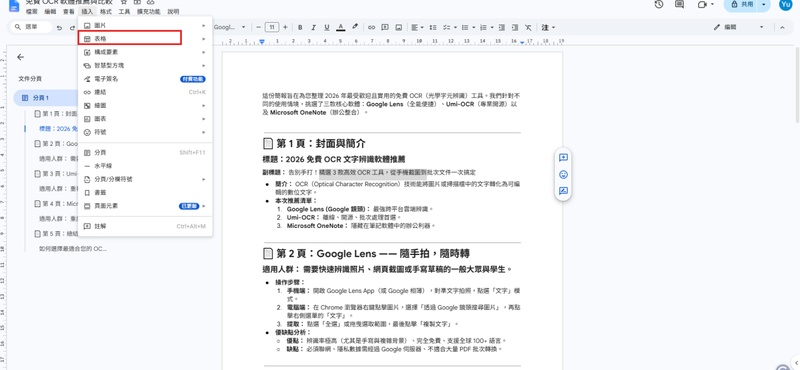This screenshot has height=370, width=800.
Task: Open the bulleted list dropdown
Action: coord(467,27)
